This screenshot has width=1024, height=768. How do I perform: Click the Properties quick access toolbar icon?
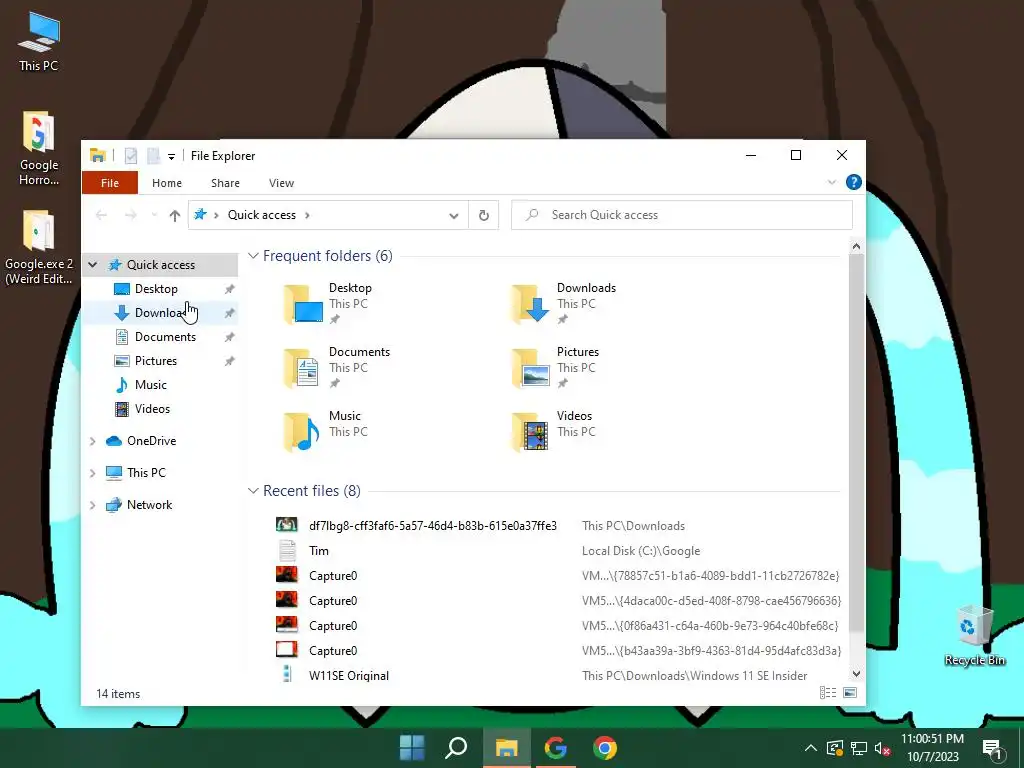[131, 155]
